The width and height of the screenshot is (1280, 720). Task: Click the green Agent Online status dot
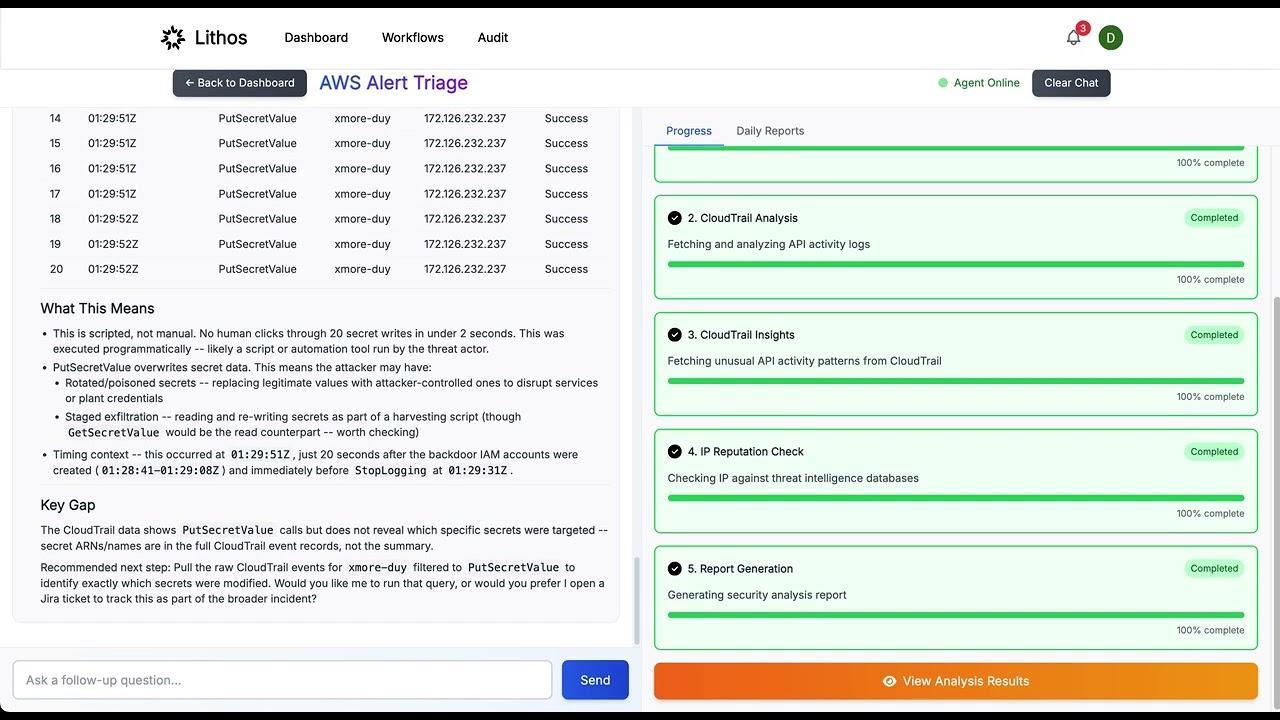943,83
